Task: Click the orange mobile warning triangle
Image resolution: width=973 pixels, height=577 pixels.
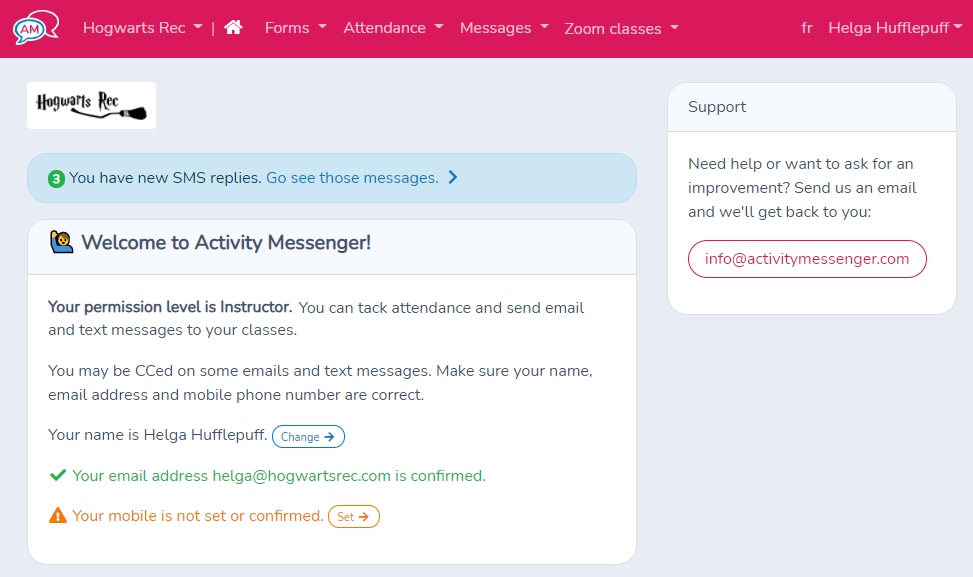Action: [58, 516]
